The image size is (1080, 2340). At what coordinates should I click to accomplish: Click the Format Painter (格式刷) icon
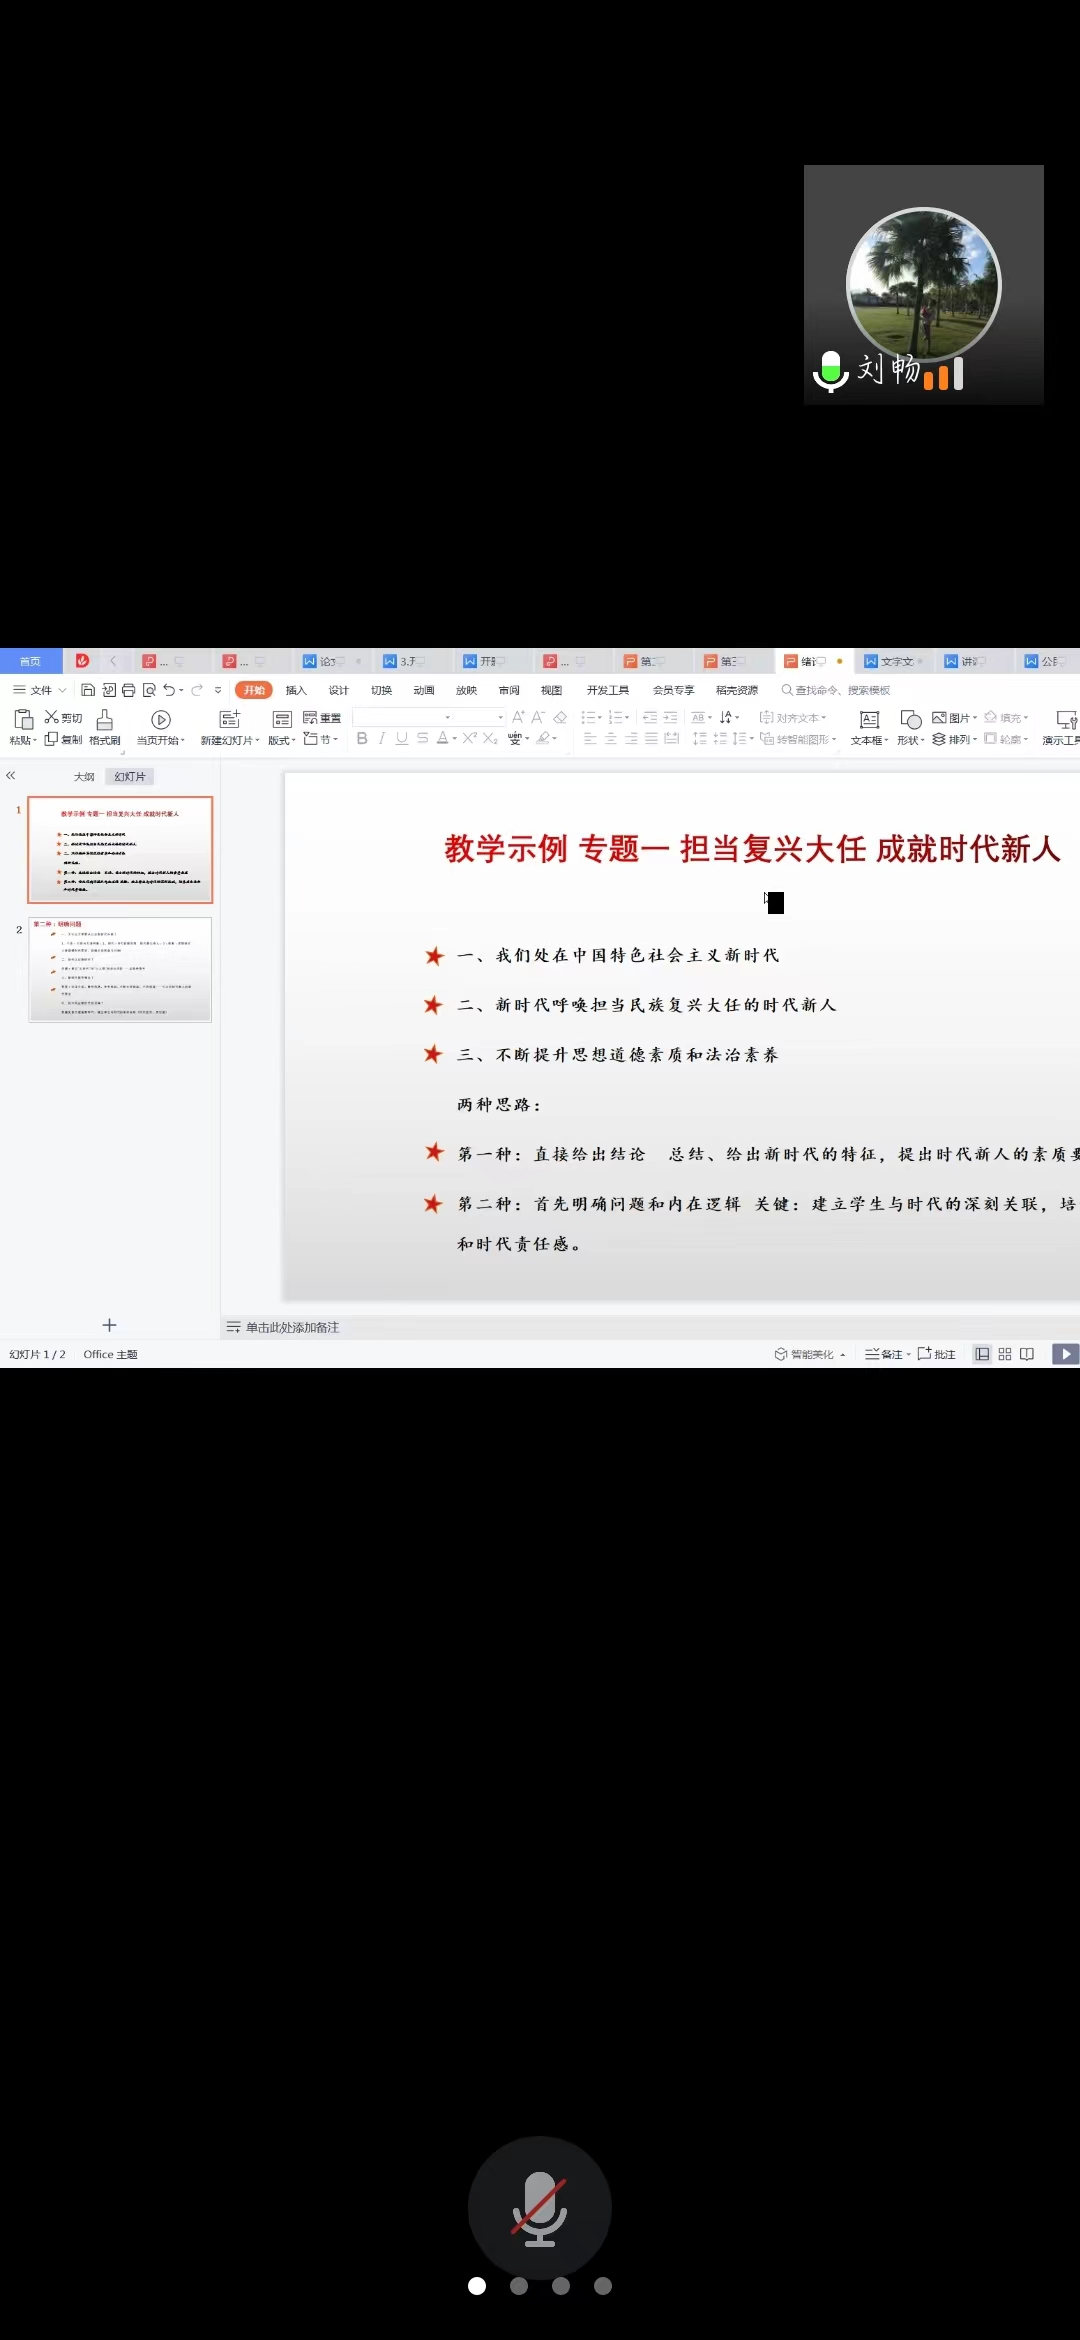[104, 720]
